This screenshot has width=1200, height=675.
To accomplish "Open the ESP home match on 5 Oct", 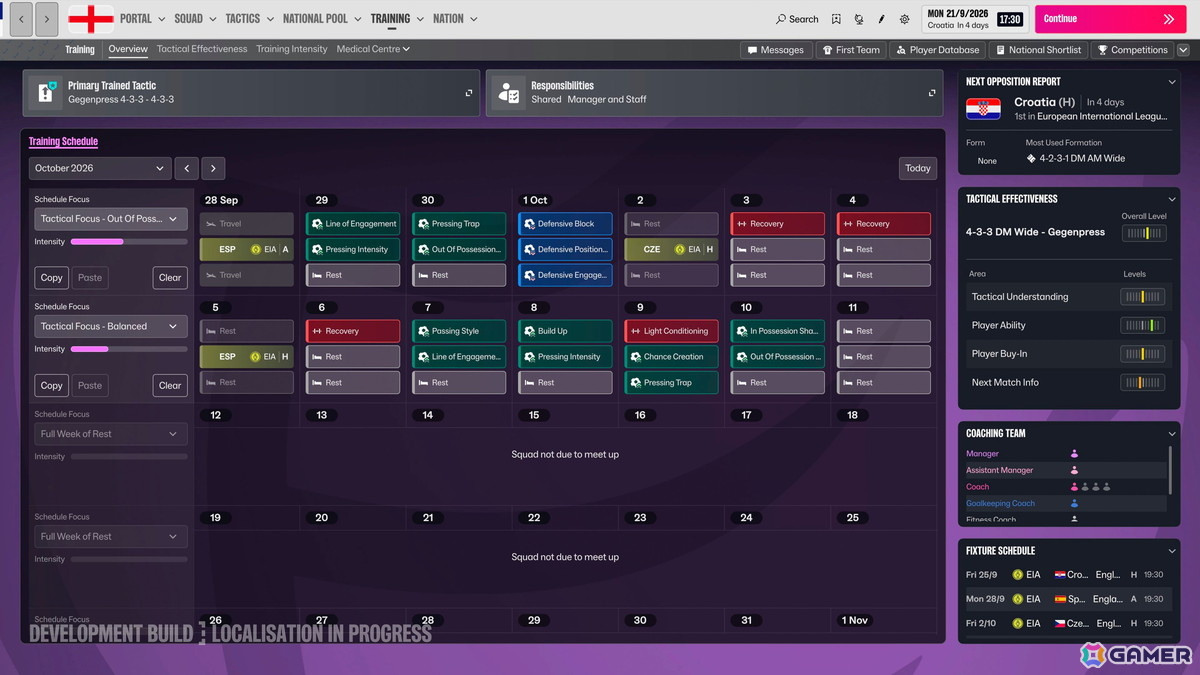I will click(x=246, y=356).
